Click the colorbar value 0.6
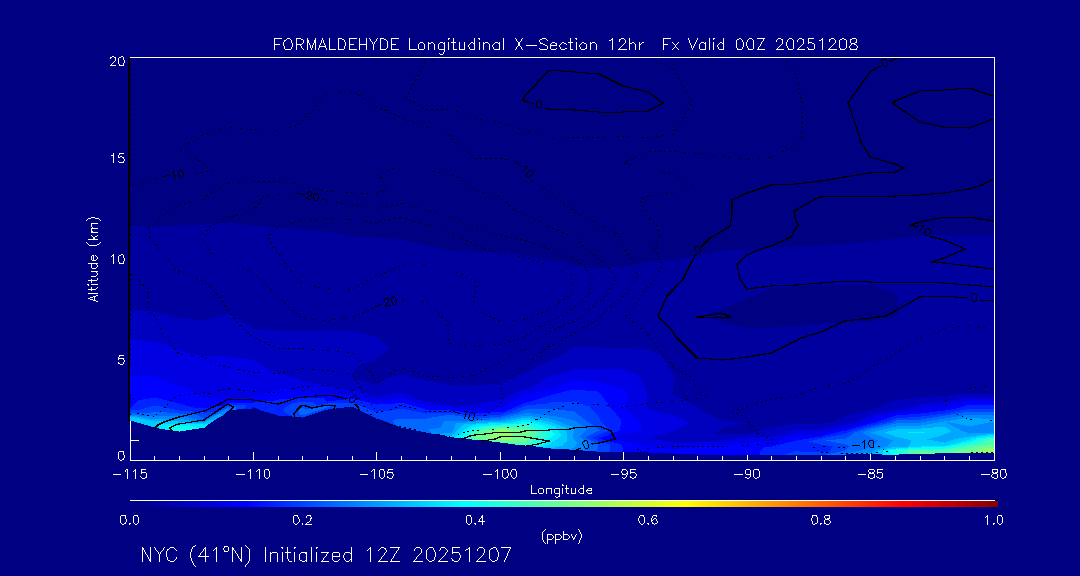1080x576 pixels. (x=648, y=521)
